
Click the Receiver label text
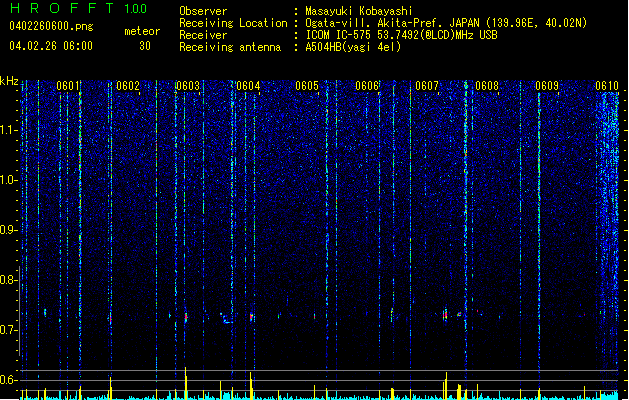coord(203,35)
